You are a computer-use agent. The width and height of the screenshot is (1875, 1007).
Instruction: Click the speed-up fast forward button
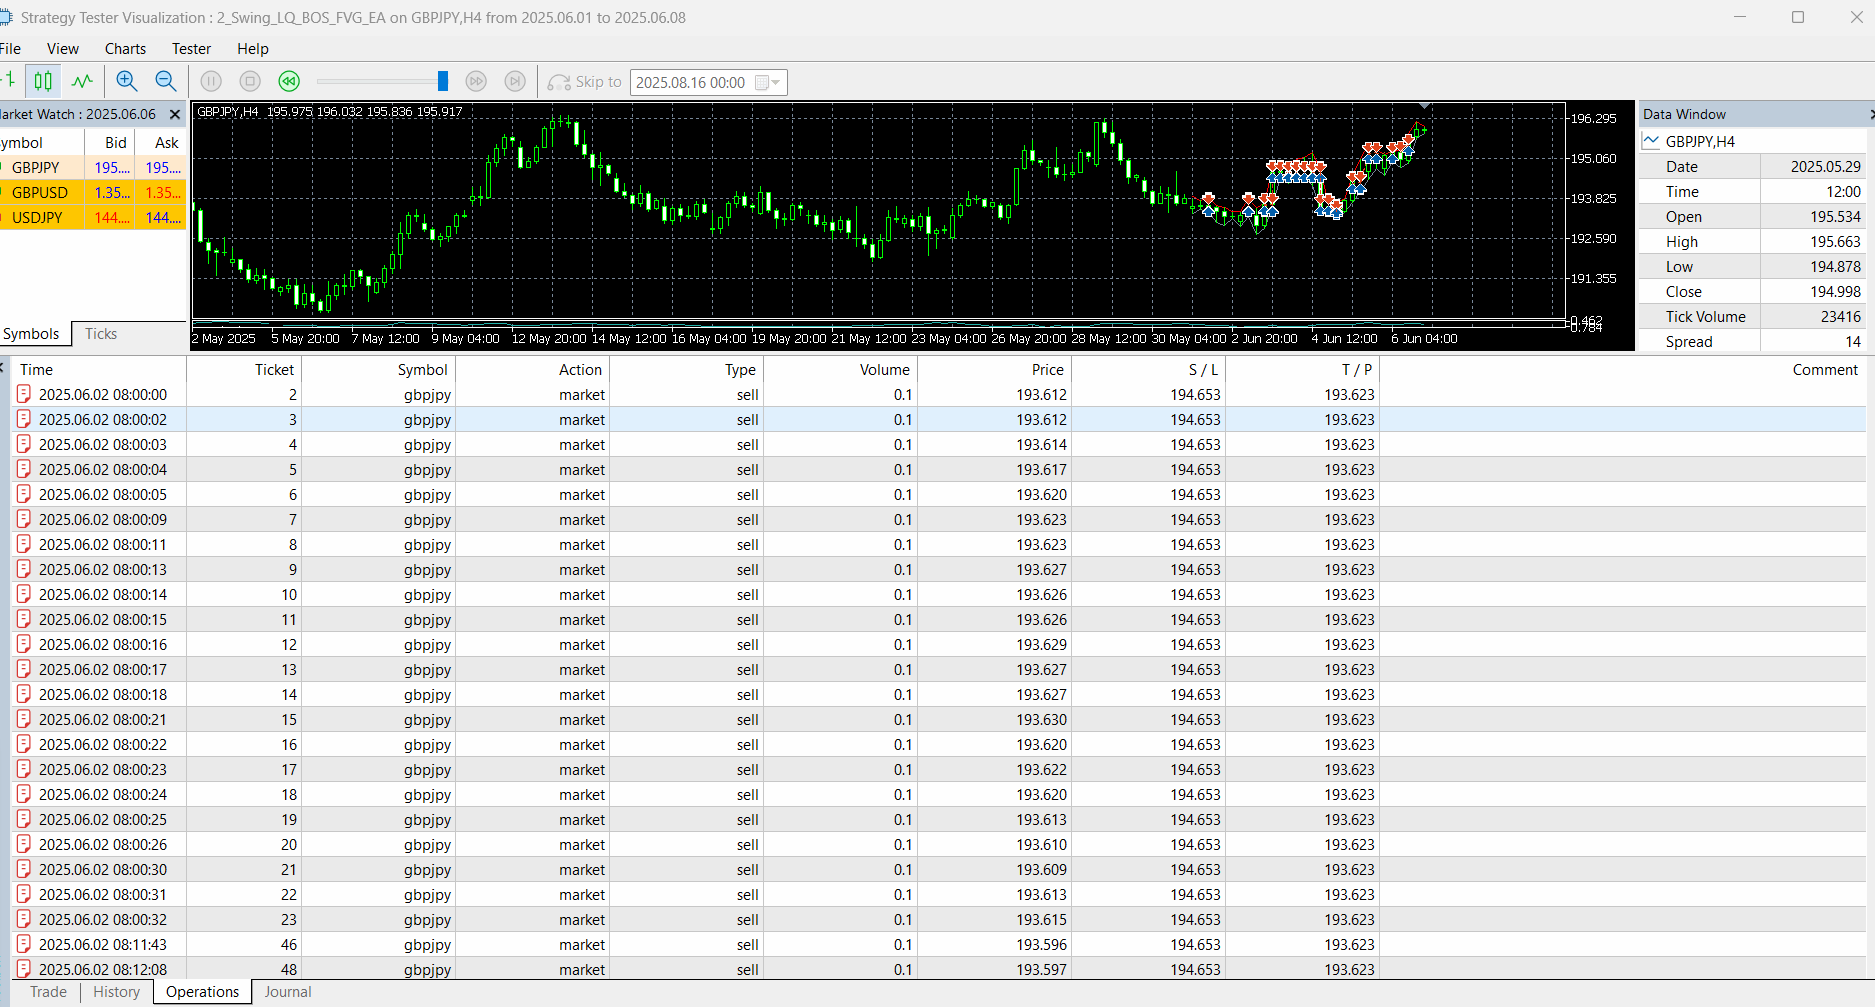(x=476, y=82)
